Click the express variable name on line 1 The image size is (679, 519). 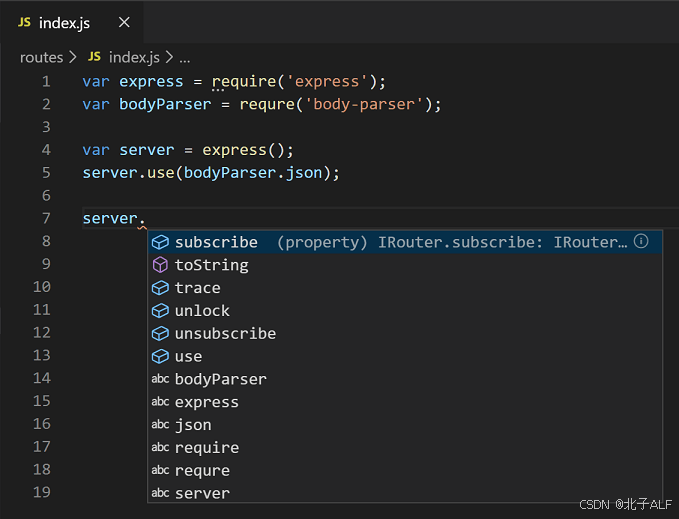click(151, 82)
